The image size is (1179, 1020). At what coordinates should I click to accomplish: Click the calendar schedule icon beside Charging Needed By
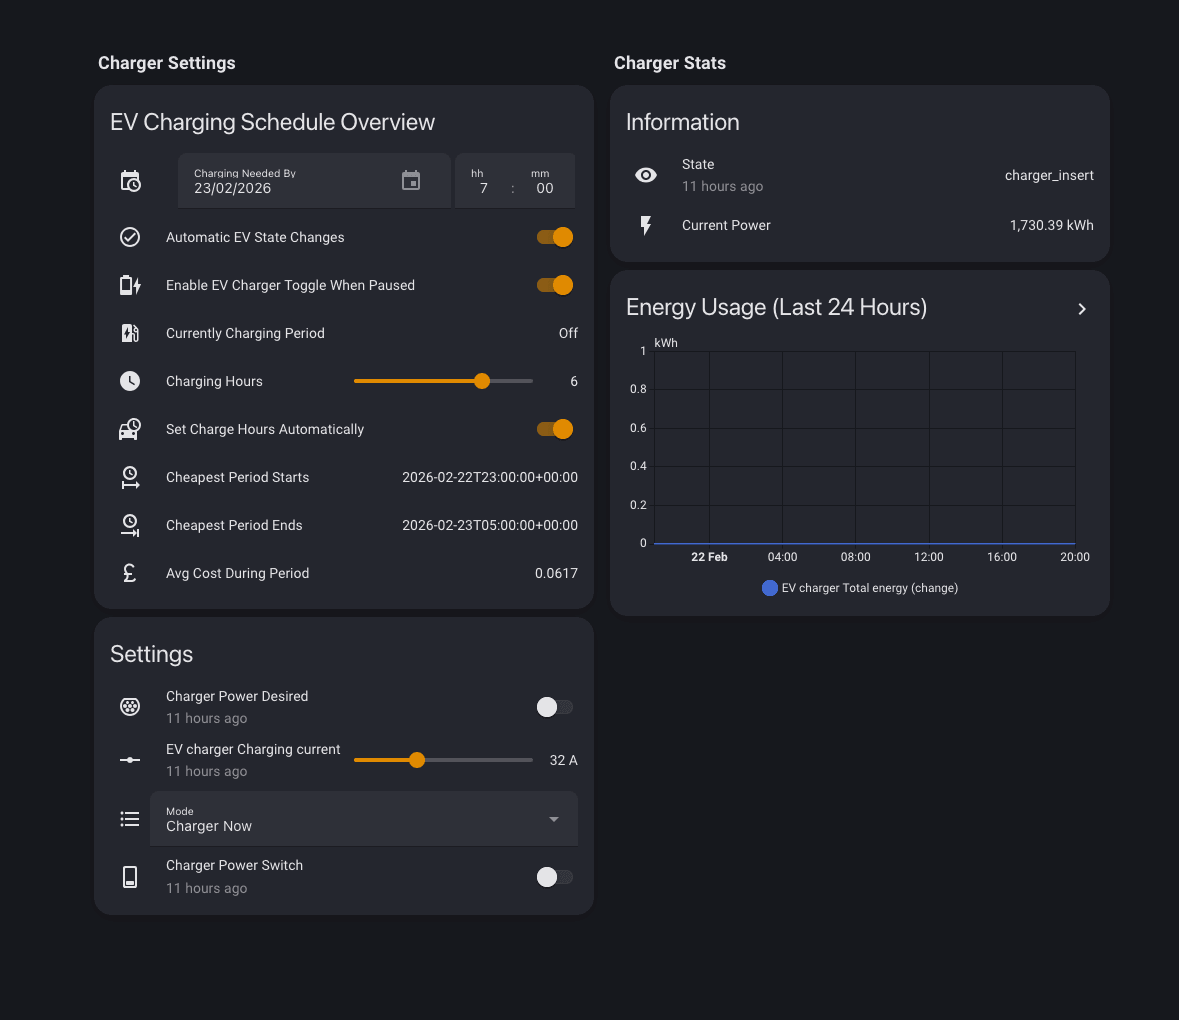tap(130, 180)
